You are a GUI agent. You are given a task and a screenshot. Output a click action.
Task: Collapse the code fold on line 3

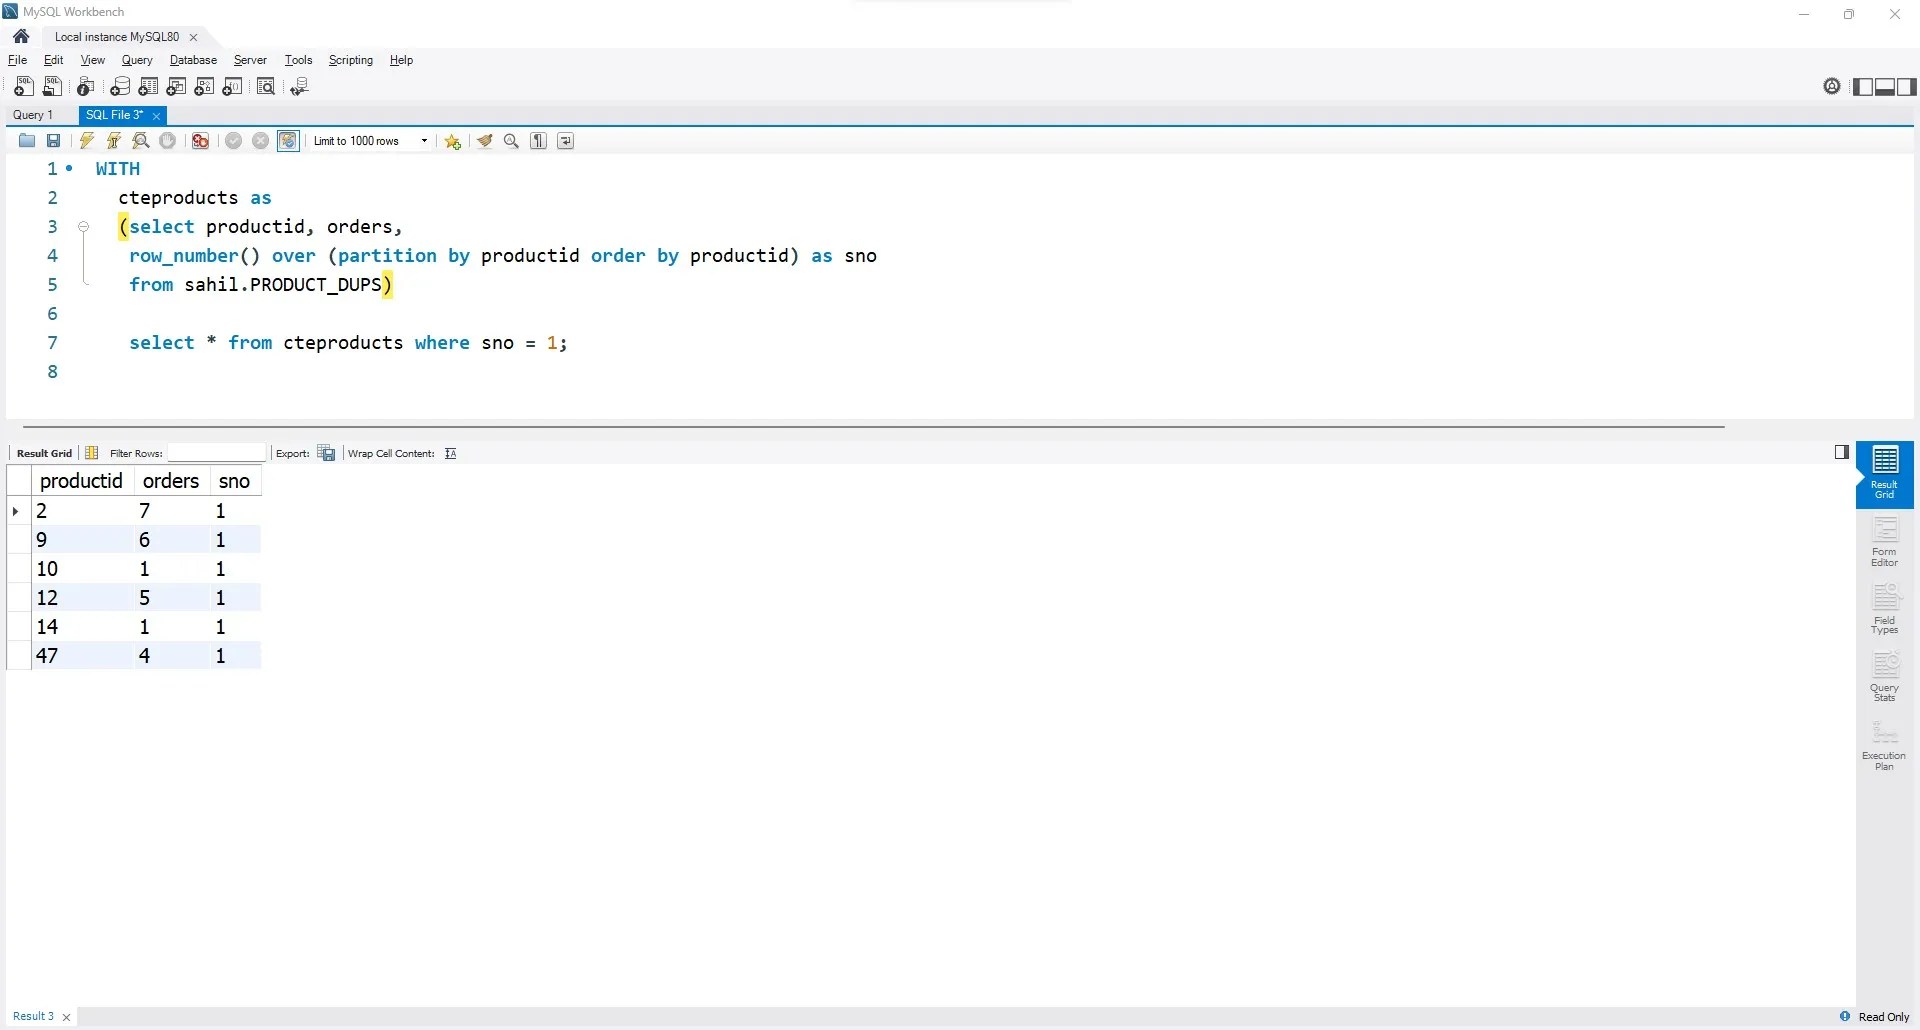(83, 227)
